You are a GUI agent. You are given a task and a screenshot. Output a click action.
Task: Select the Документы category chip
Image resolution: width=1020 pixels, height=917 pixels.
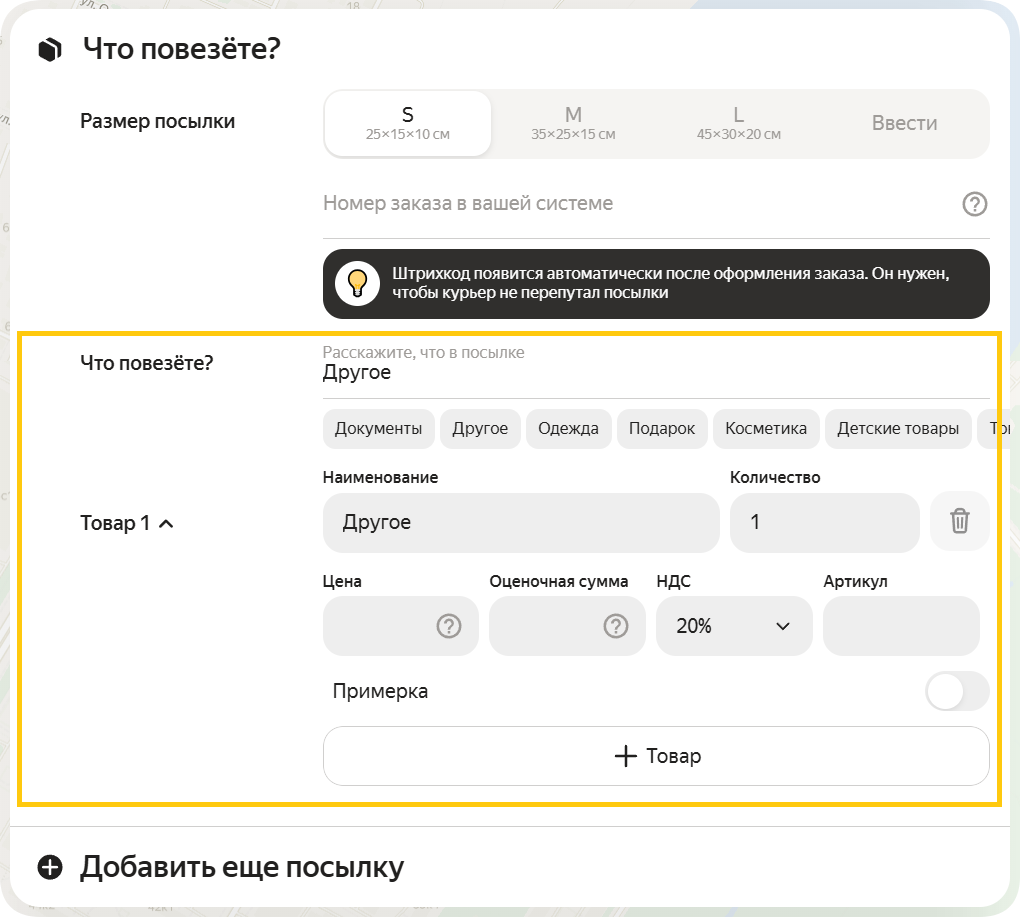378,428
